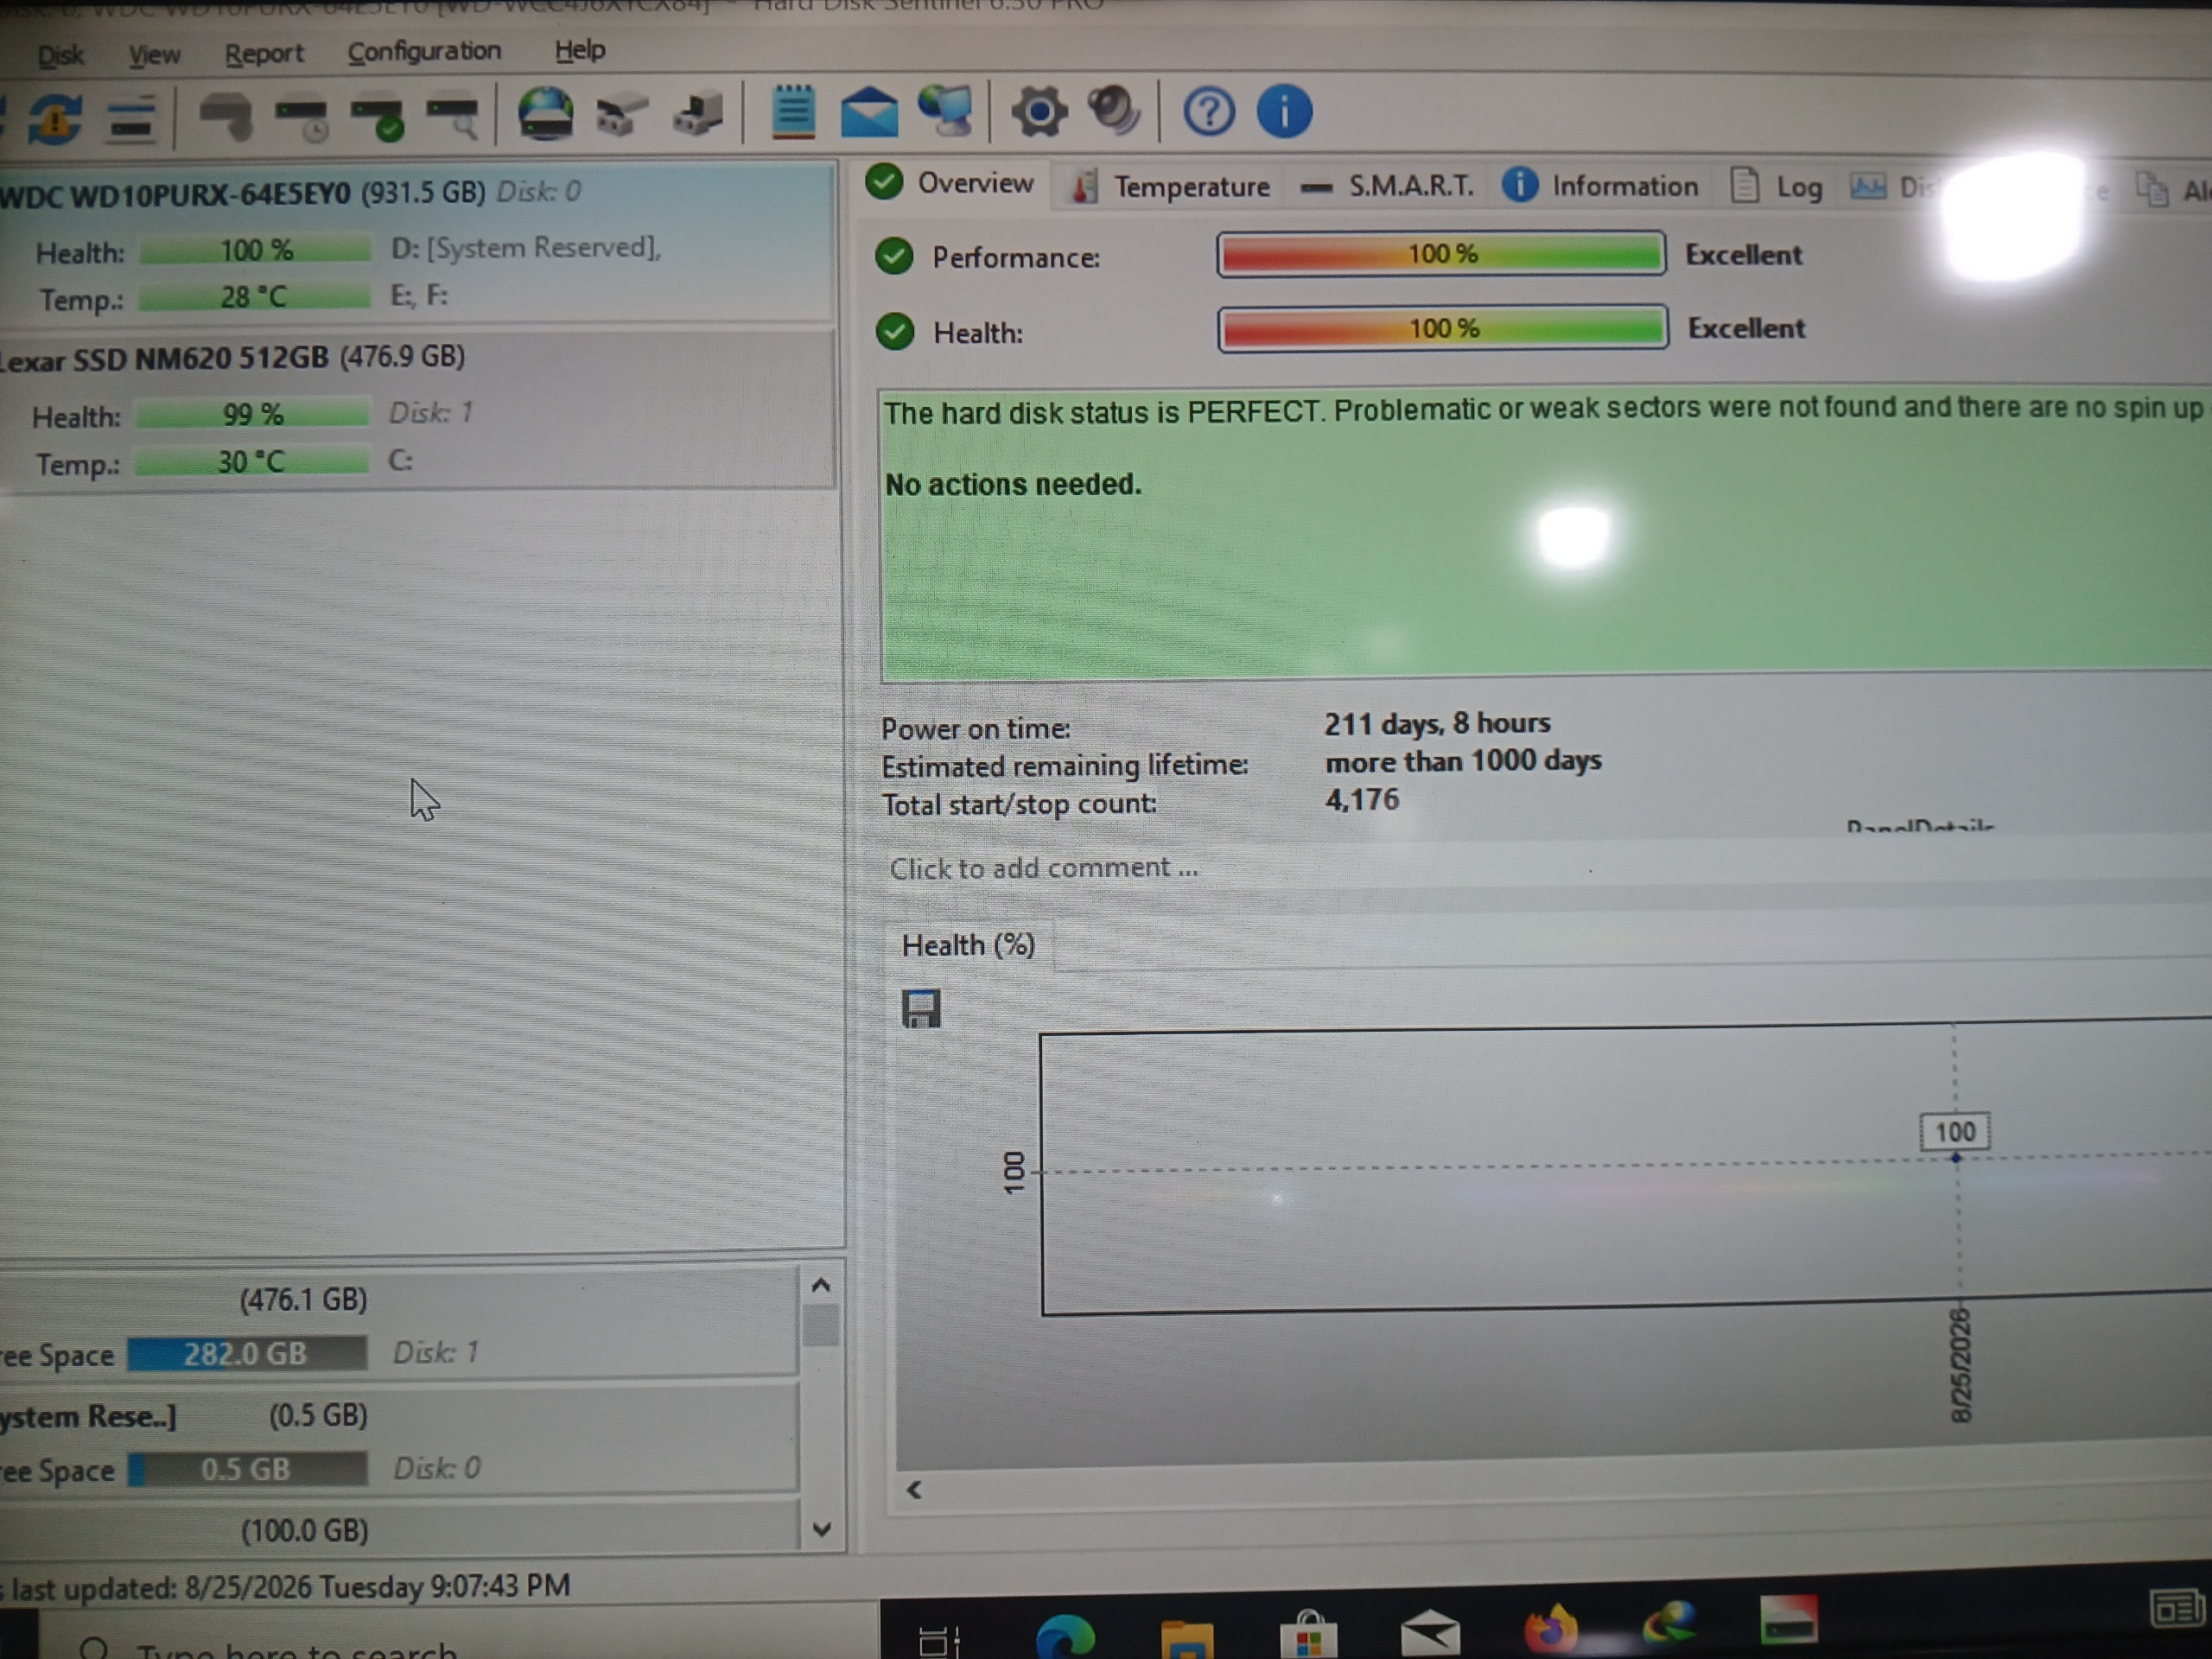Click the 100 data point label on chart

click(x=1955, y=1131)
